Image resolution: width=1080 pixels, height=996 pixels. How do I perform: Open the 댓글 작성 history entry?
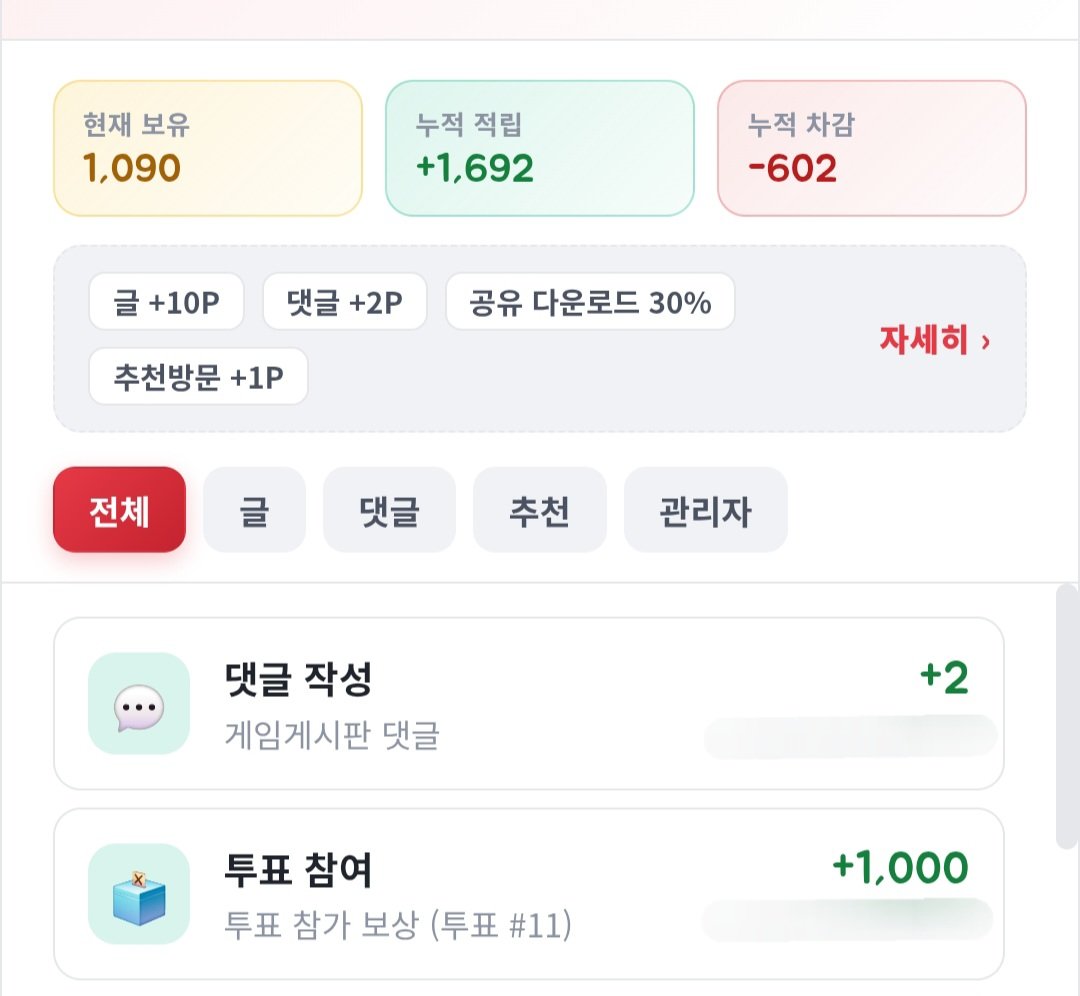tap(529, 703)
